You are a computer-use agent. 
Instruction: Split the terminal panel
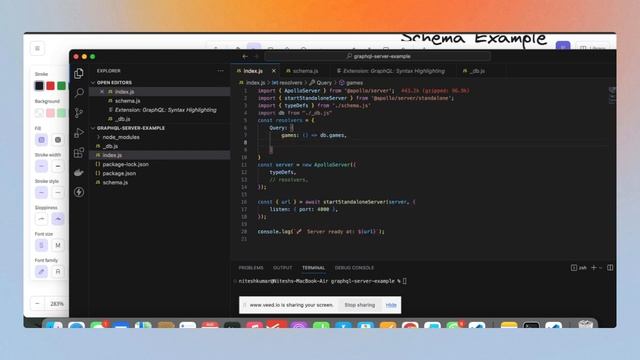(610, 268)
